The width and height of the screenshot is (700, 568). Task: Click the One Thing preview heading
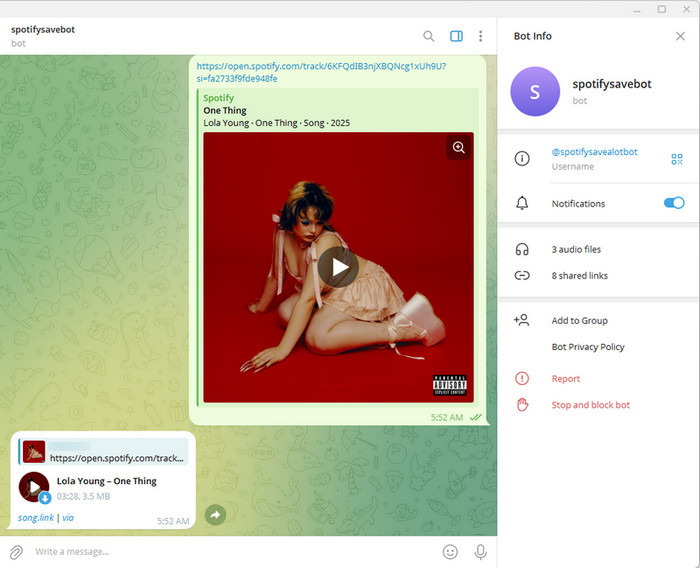pos(225,110)
